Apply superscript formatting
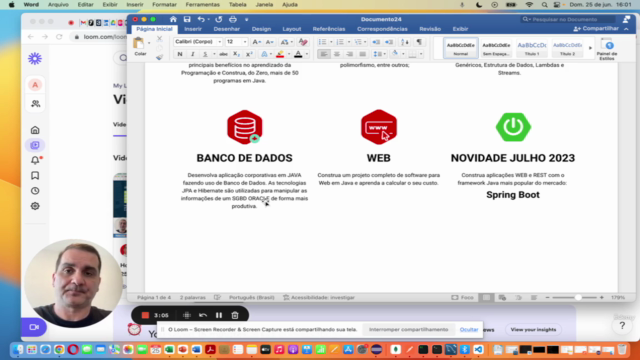 [249, 54]
